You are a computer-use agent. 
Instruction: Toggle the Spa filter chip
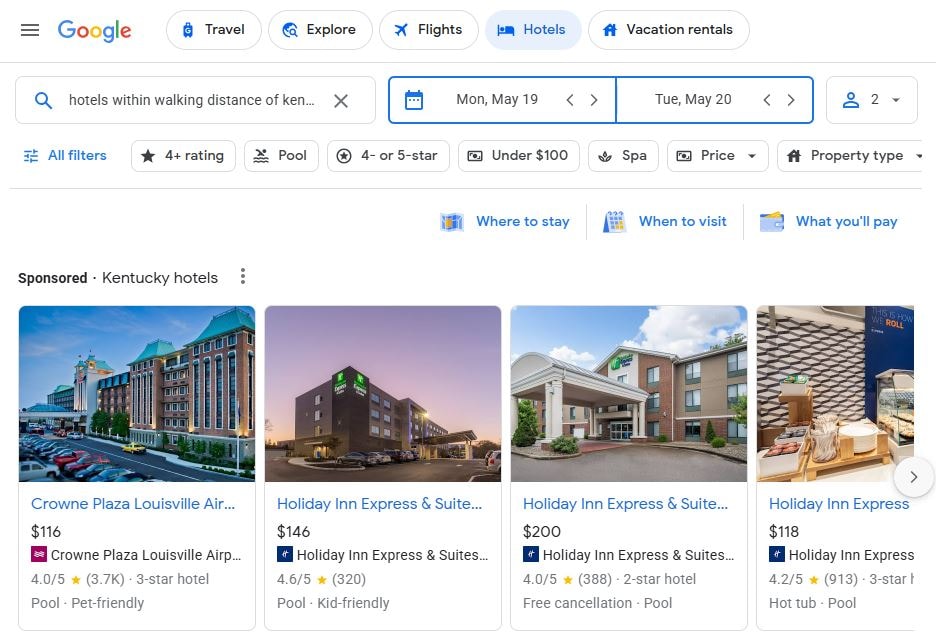pyautogui.click(x=623, y=156)
